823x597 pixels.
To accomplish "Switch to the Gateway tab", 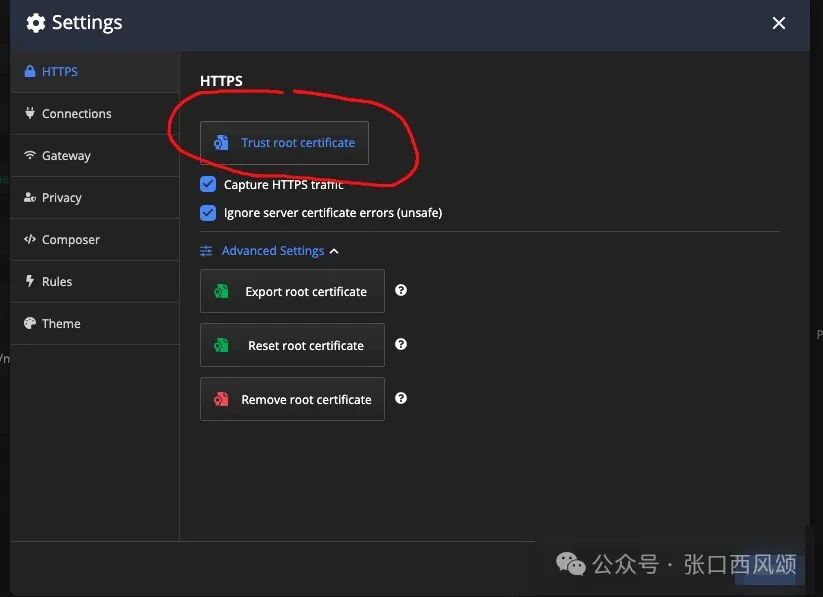I will [x=66, y=156].
